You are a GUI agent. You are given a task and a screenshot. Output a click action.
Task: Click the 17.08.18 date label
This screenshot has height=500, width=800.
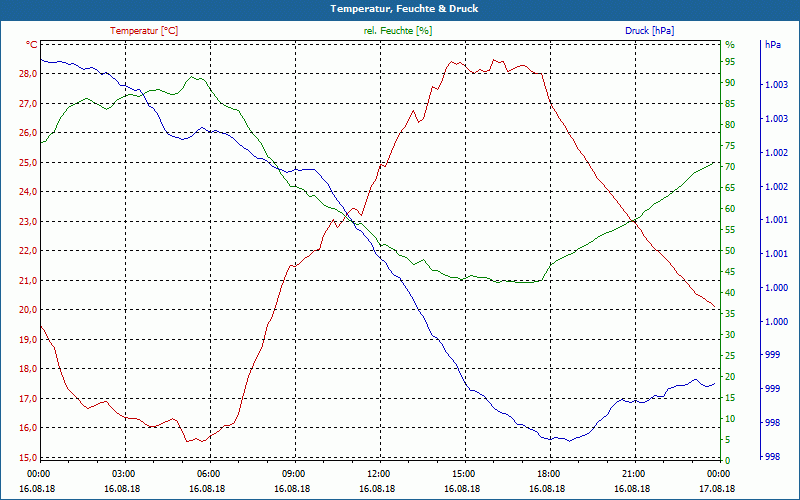tap(717, 488)
